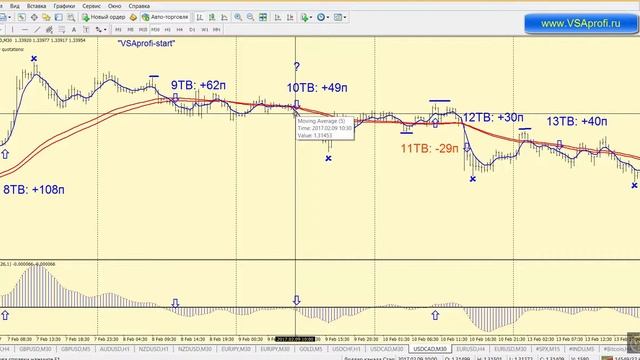Toggle the Авто-торговля button
Viewport: 640px width, 360px height.
165,17
